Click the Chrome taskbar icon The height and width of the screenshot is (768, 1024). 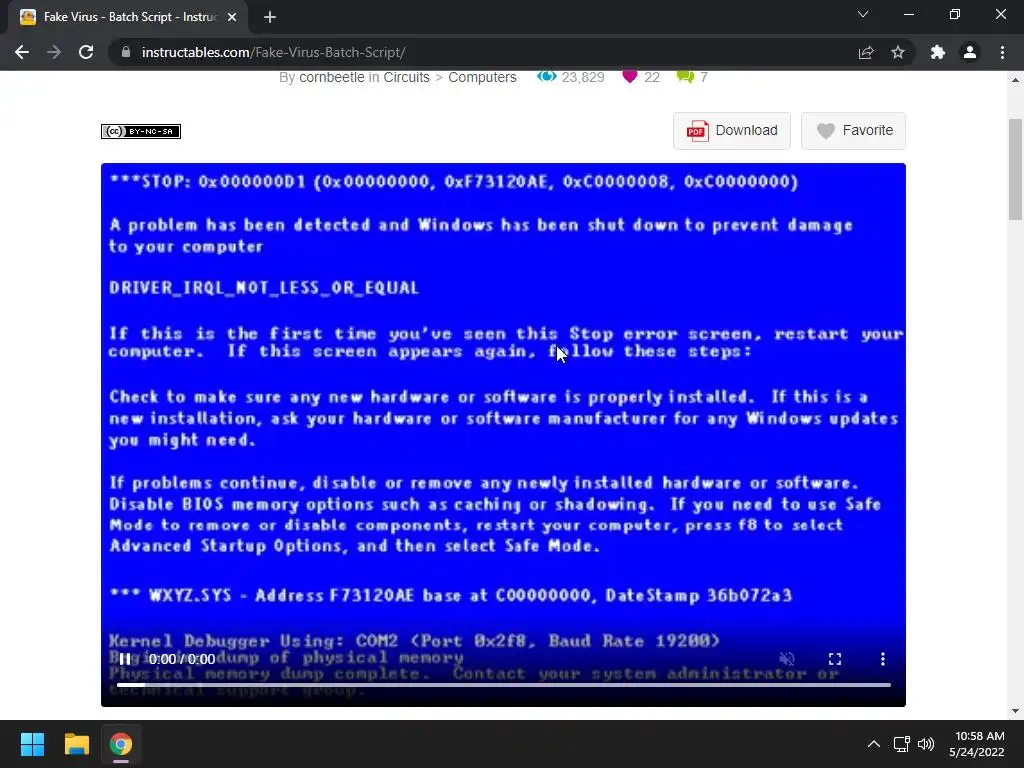pos(121,744)
